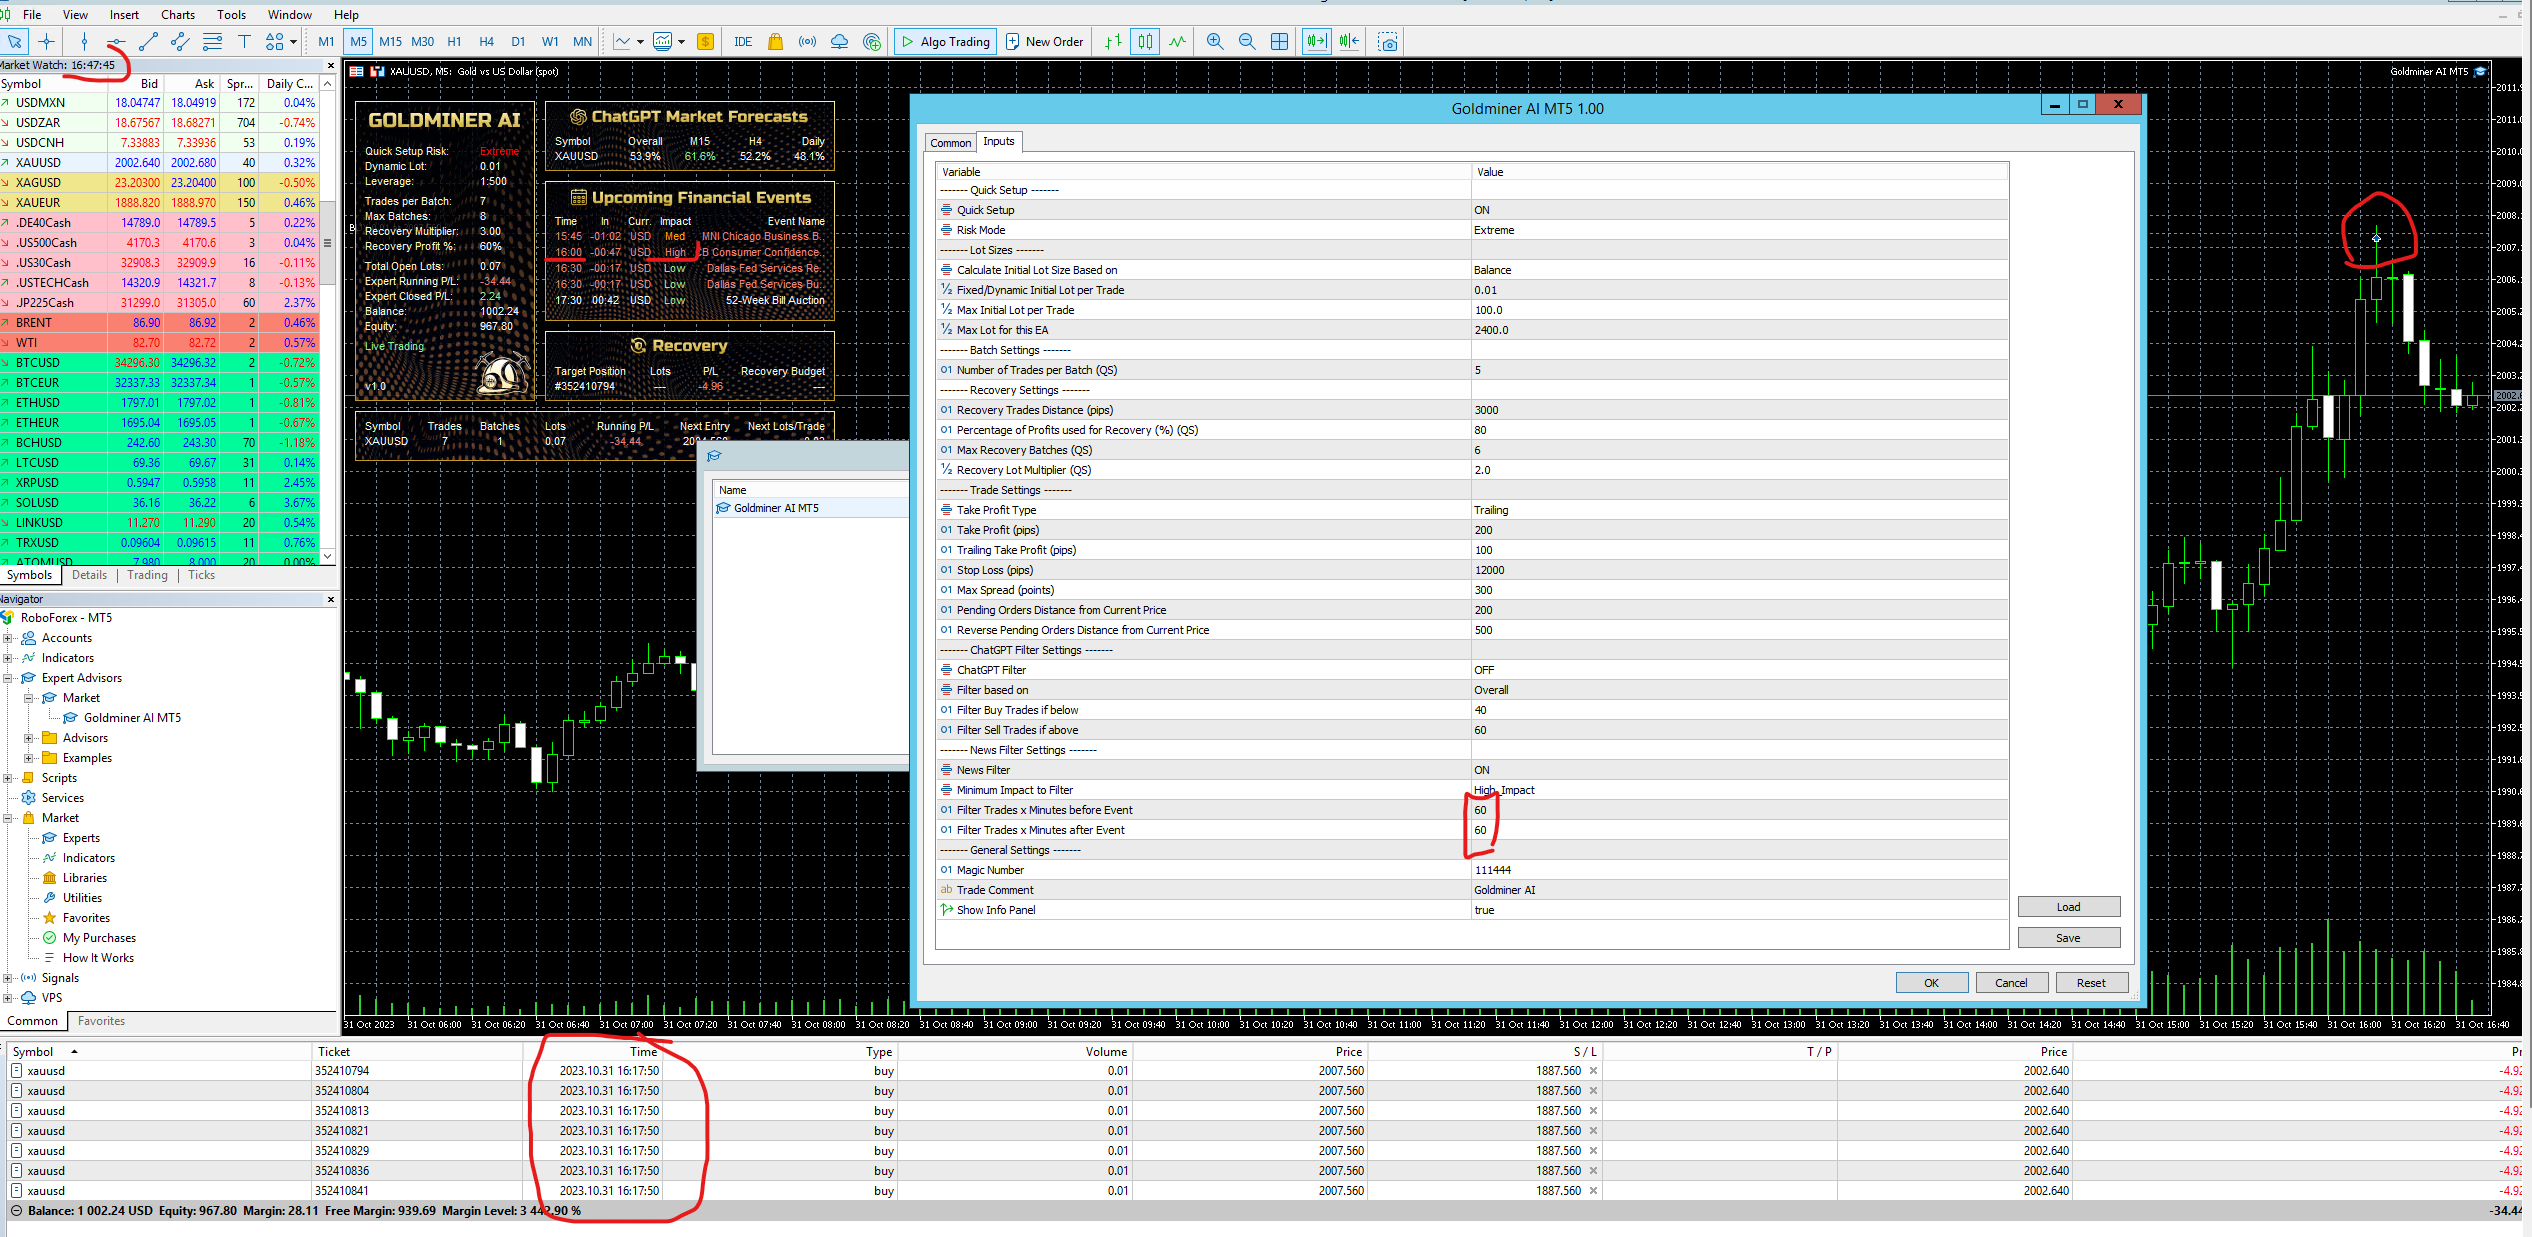Select the H1 timeframe
This screenshot has width=2532, height=1237.
pos(454,42)
